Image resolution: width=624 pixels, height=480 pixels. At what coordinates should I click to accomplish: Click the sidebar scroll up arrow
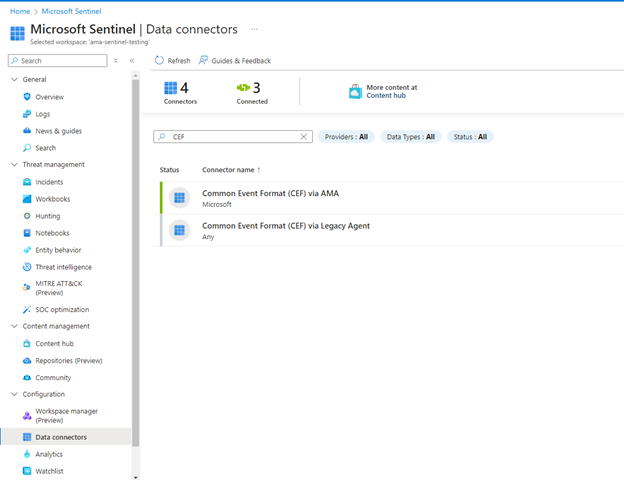(135, 75)
